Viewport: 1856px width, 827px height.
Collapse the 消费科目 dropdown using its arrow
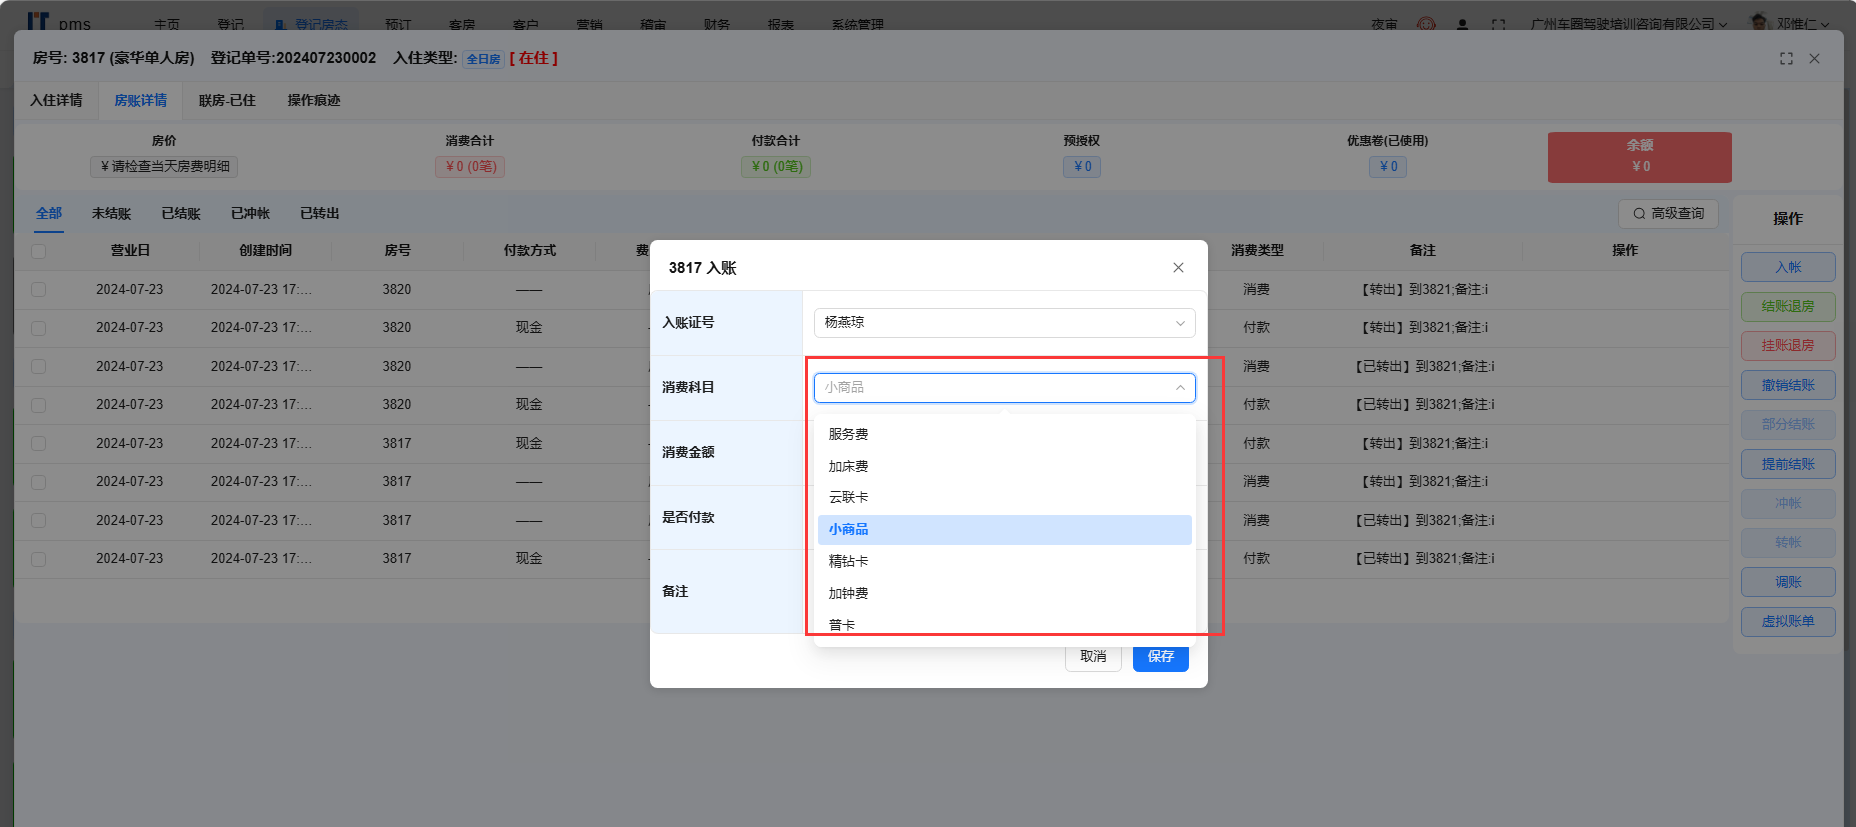(1180, 388)
